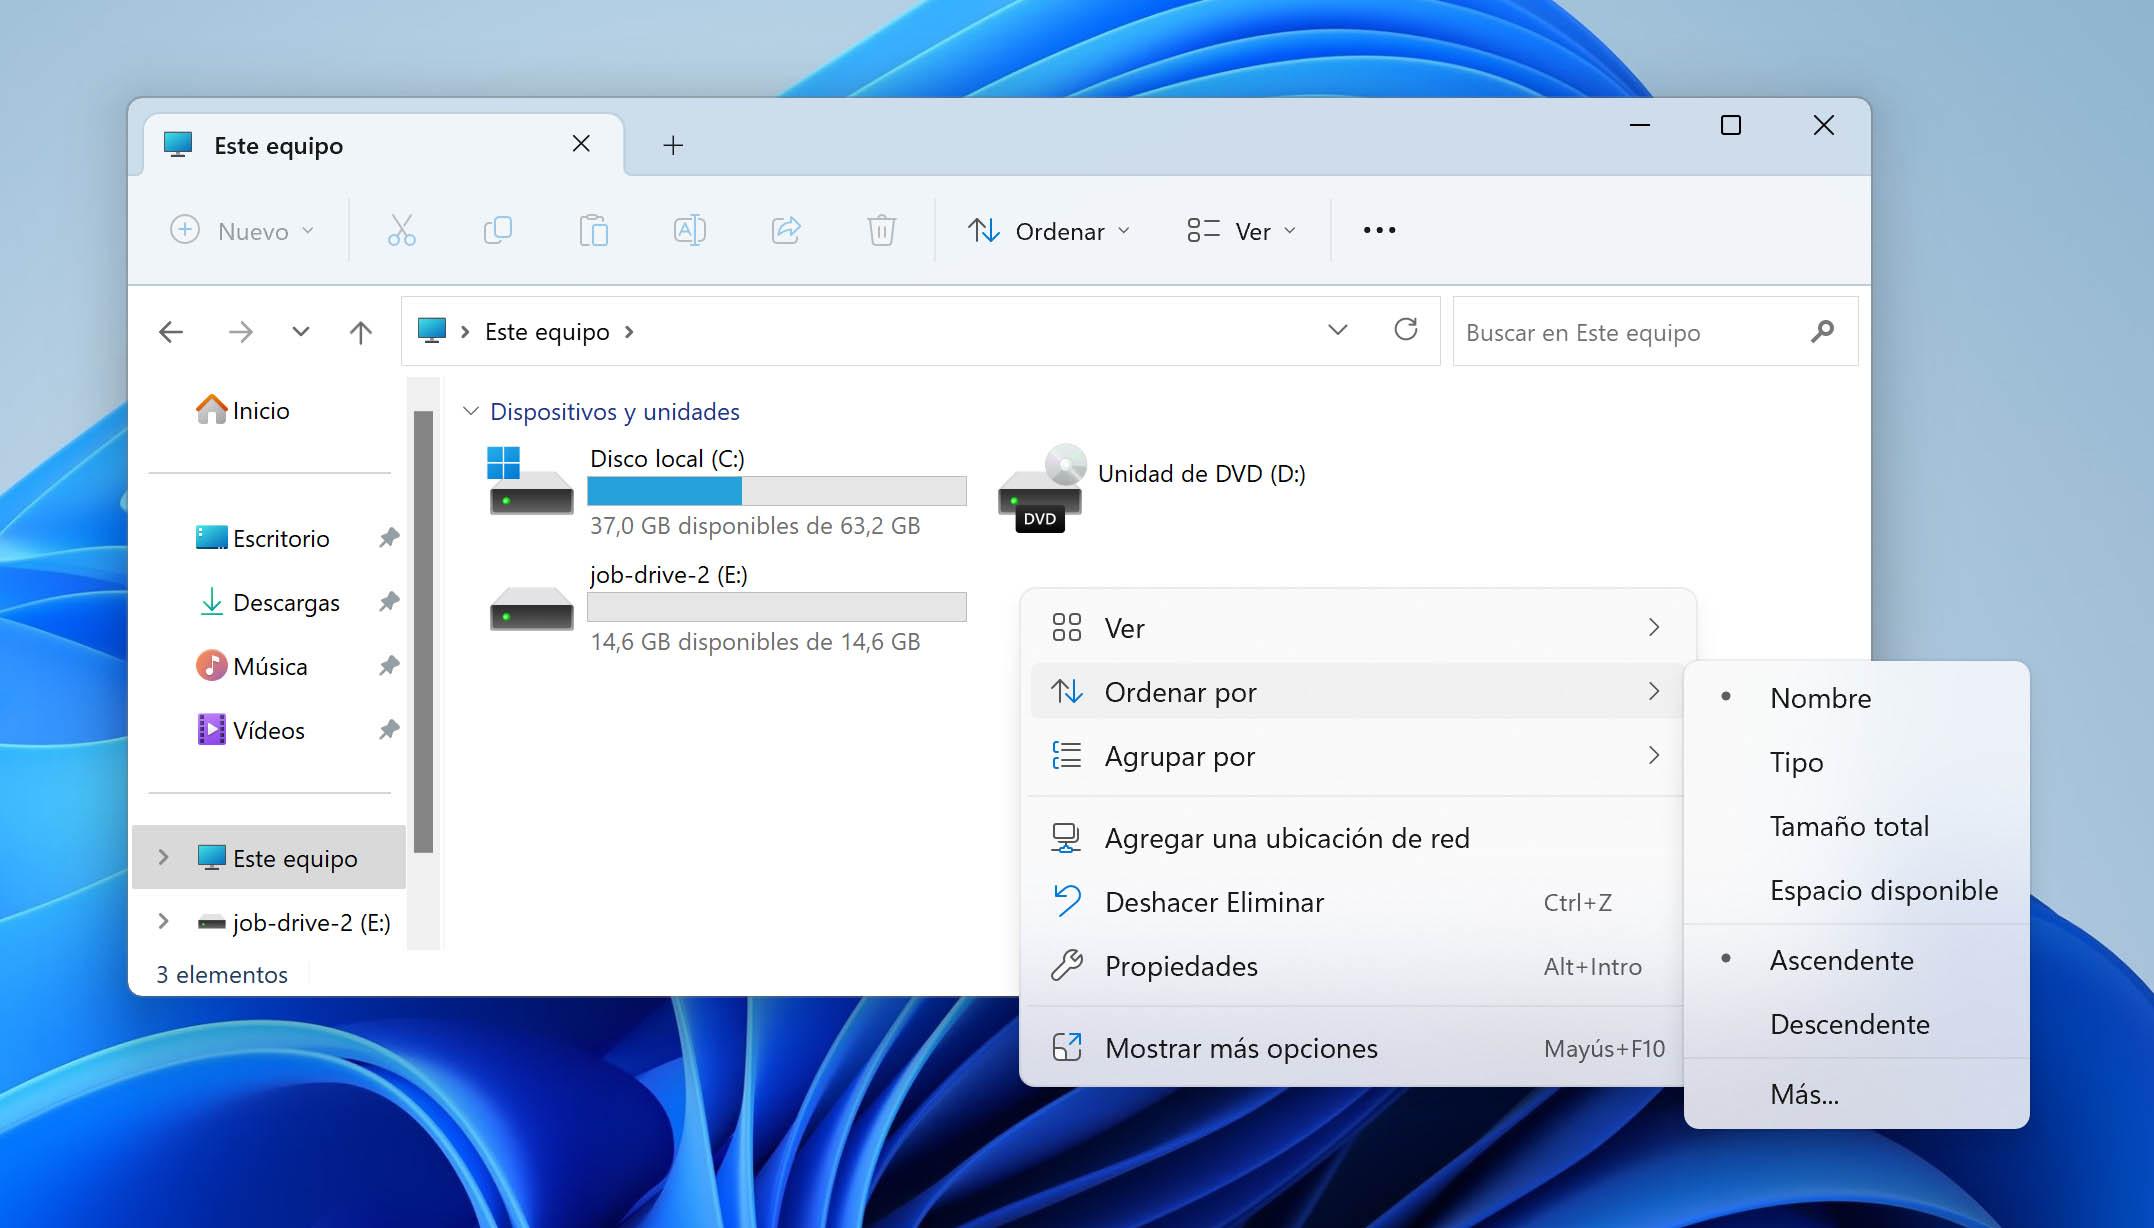The height and width of the screenshot is (1228, 2154).
Task: Select the Cut icon in the toolbar
Action: tap(401, 230)
